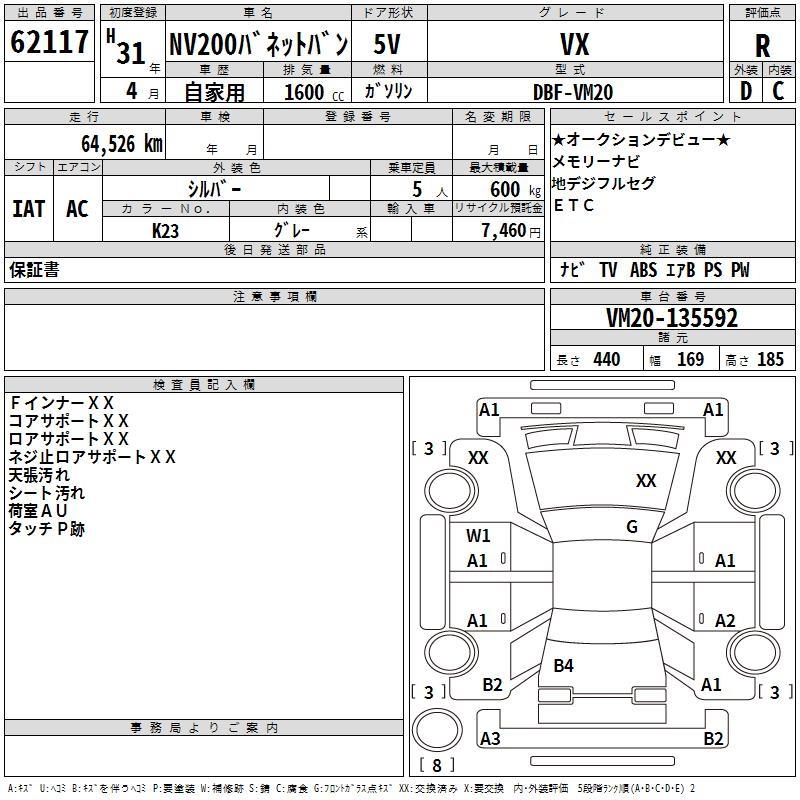Select spare tire circle labeled 8

(x=437, y=731)
